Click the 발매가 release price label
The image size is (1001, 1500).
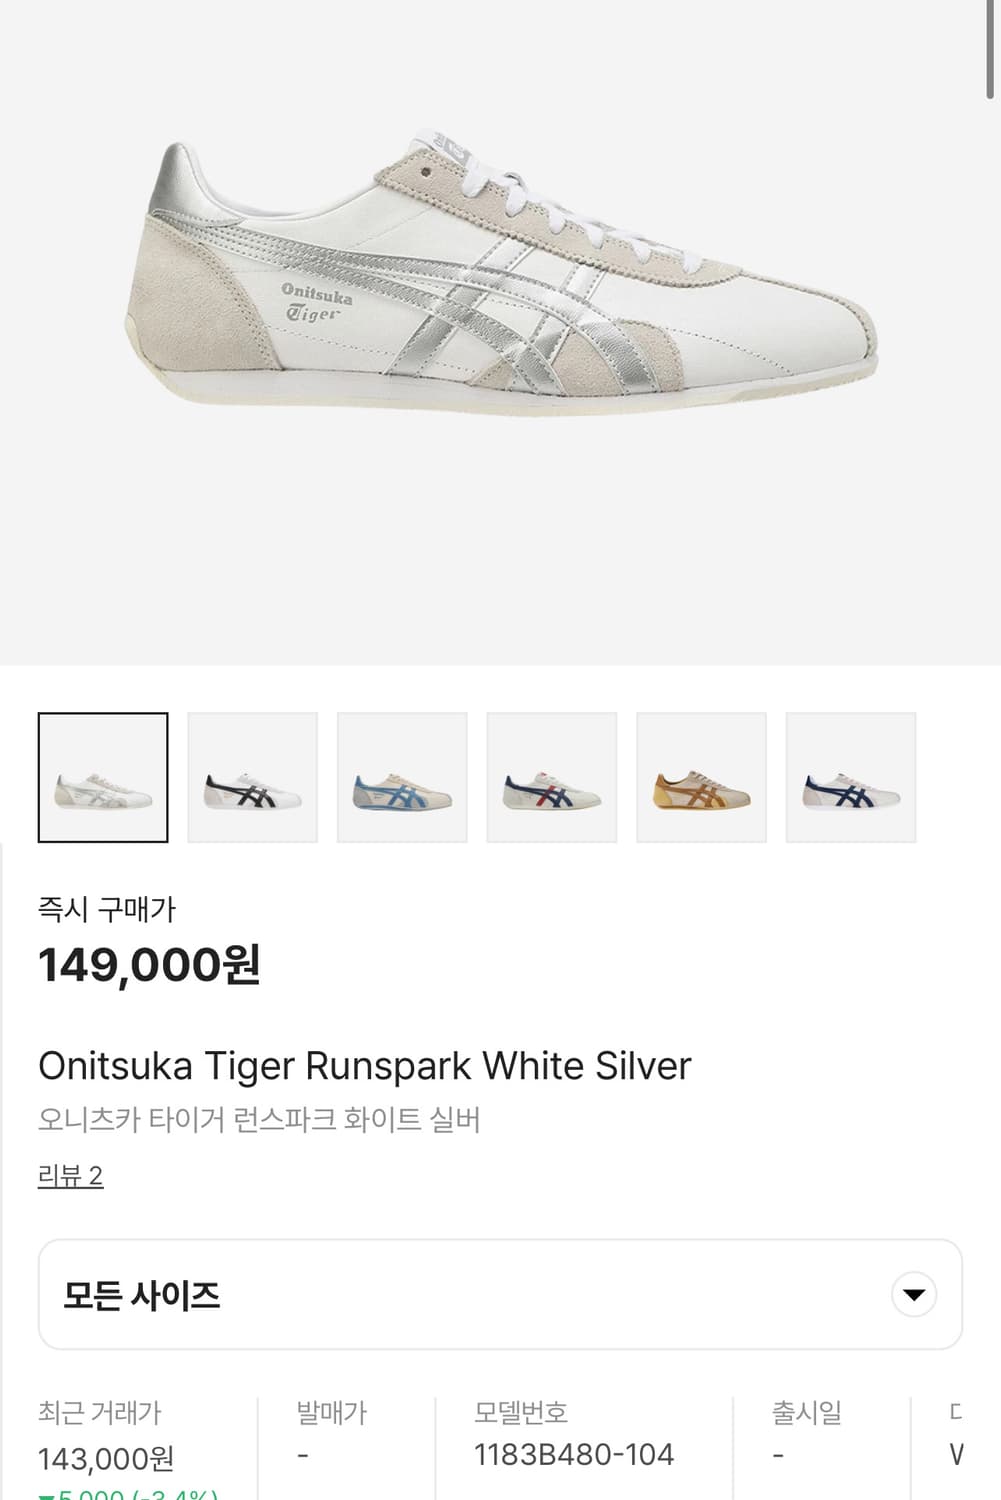(x=331, y=1413)
